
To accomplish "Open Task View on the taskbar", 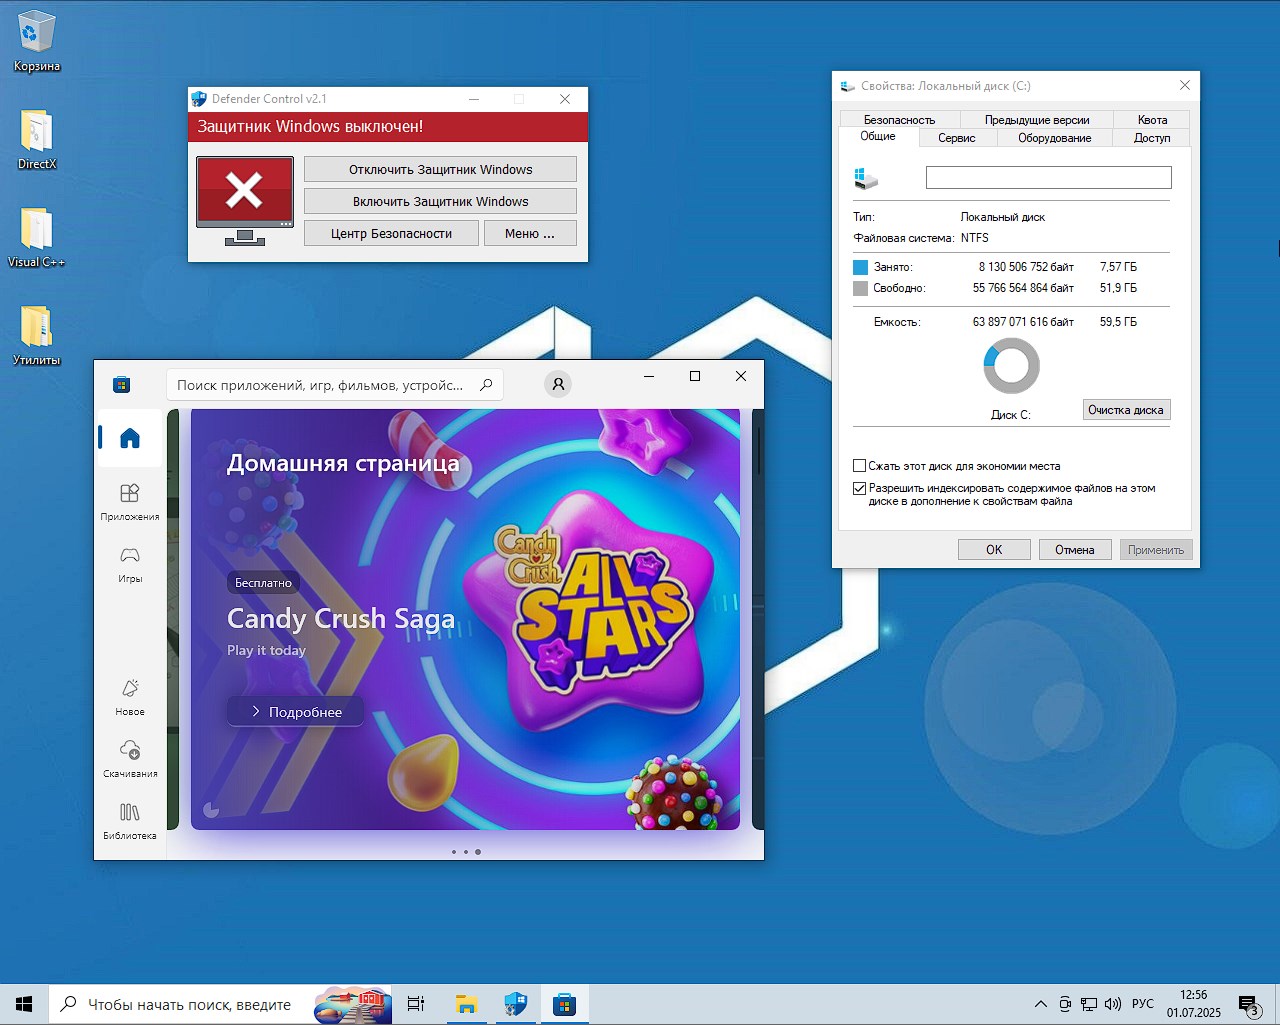I will pos(416,1004).
